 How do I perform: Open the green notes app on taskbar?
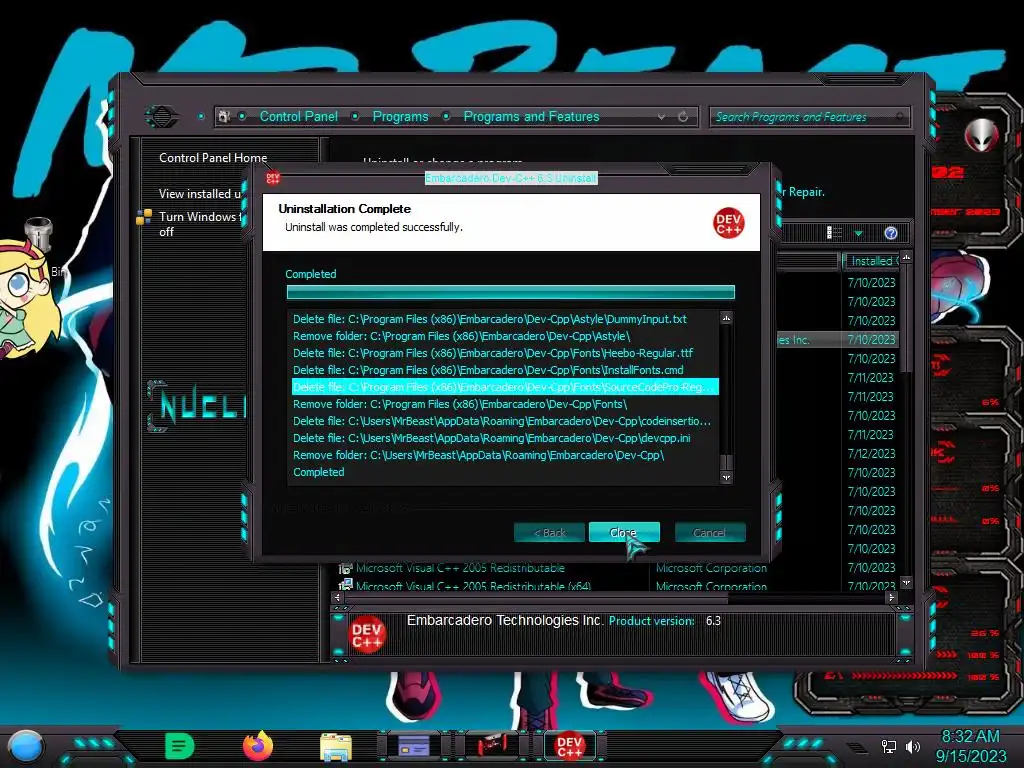point(180,746)
